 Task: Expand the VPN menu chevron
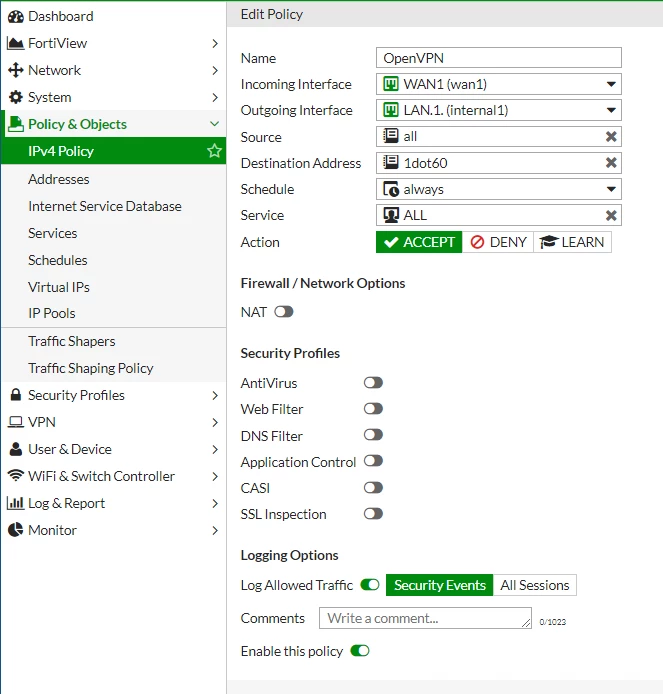(x=215, y=422)
